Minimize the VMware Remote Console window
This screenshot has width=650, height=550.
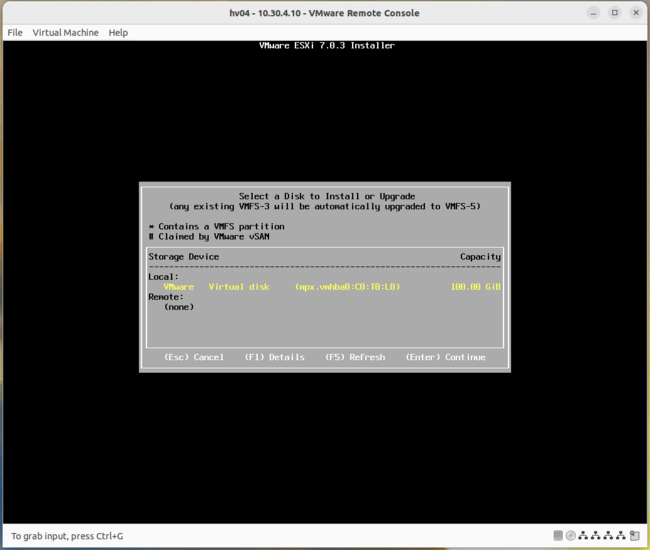coord(593,13)
